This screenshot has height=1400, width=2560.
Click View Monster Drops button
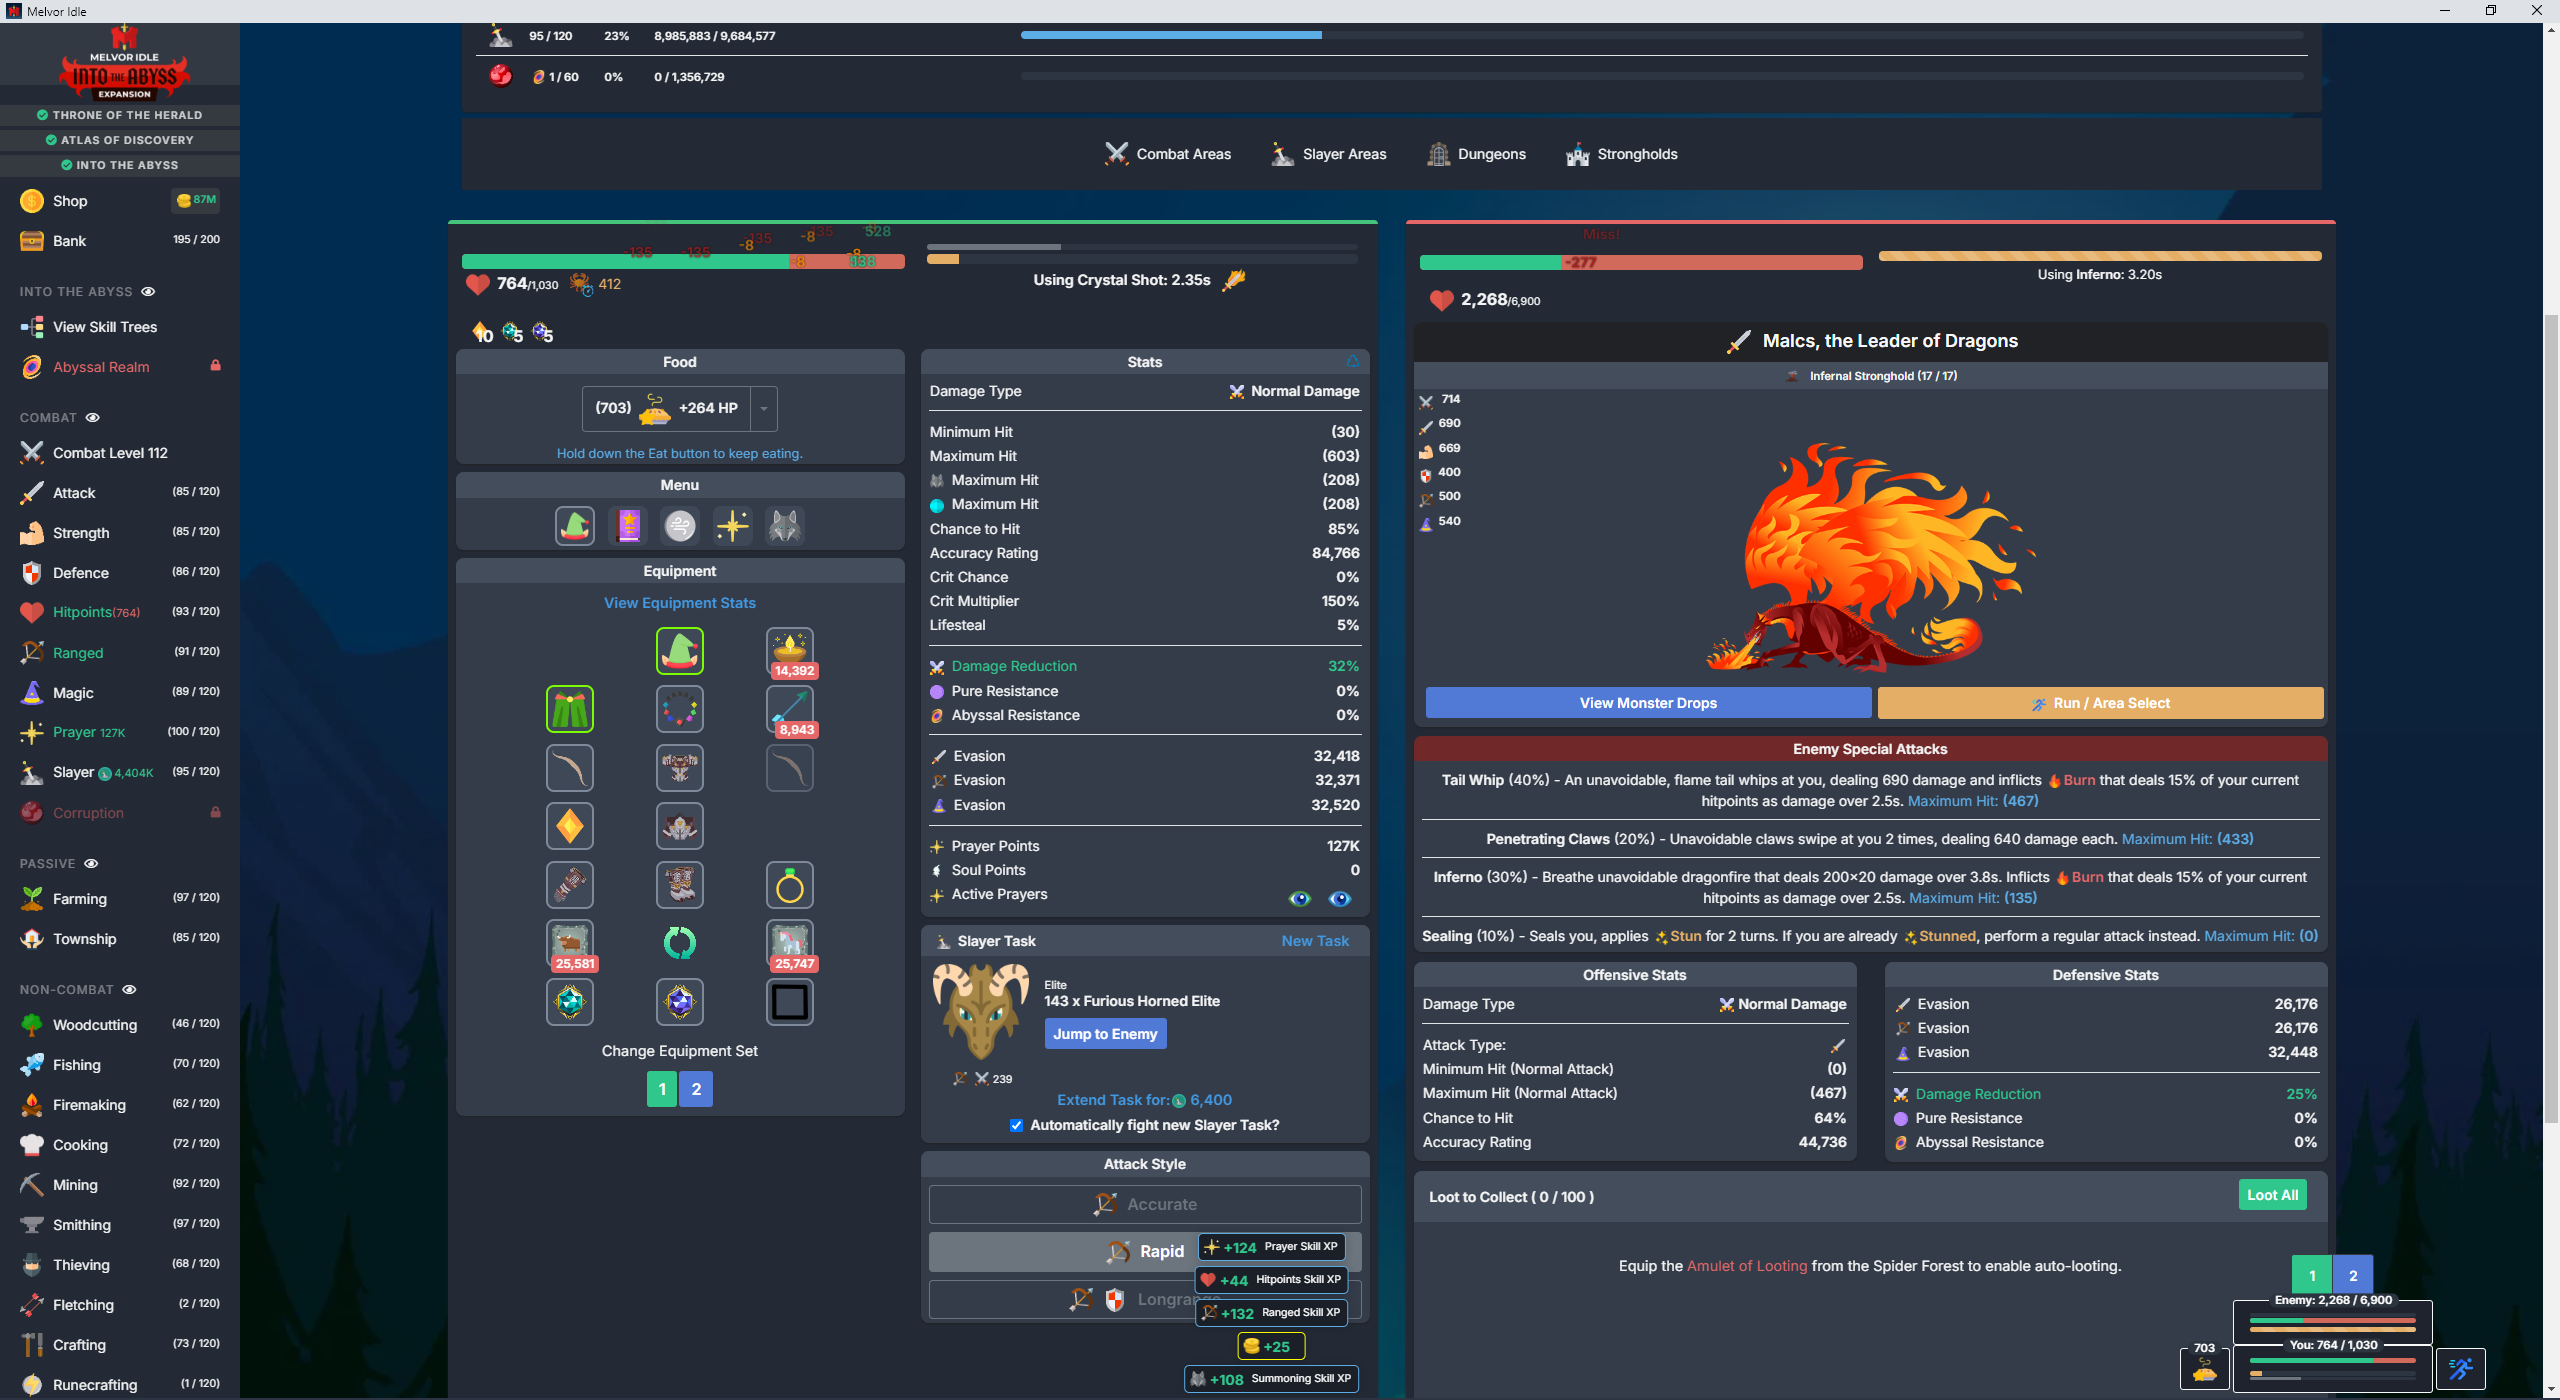[x=1648, y=703]
